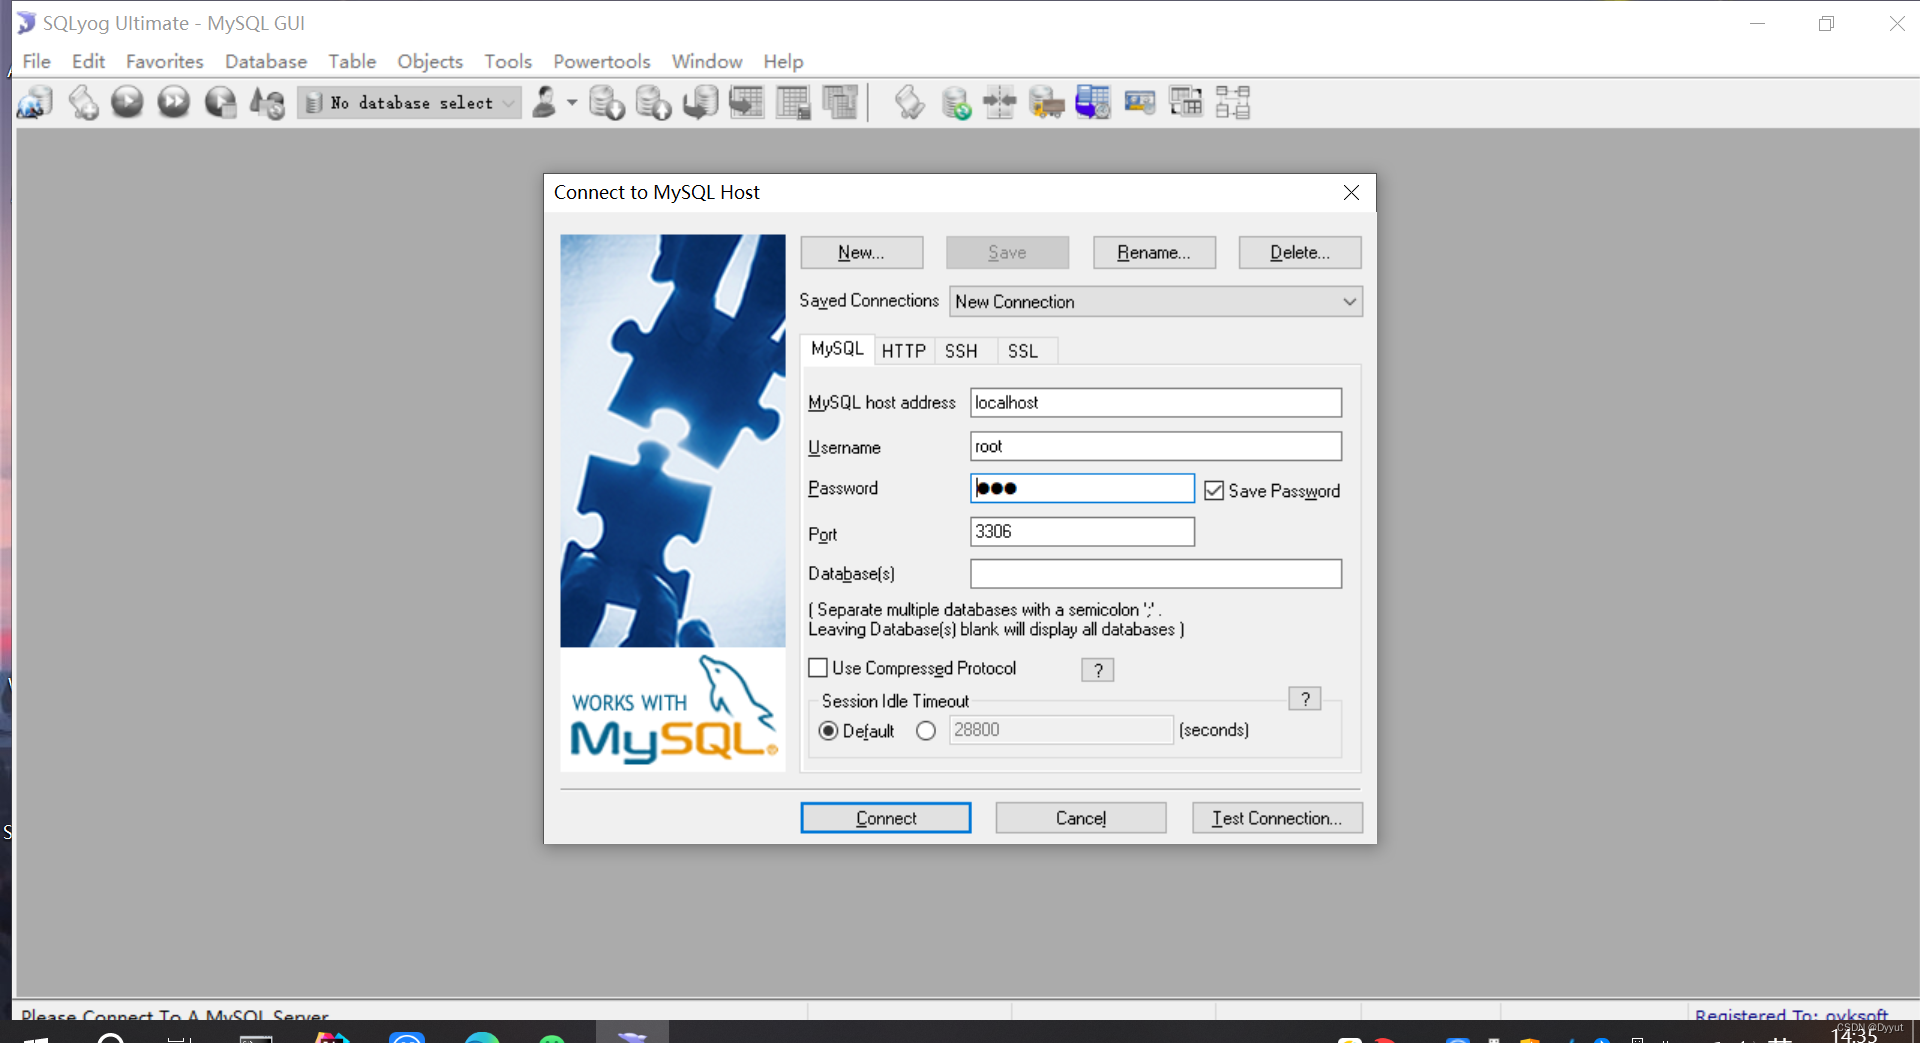Open the Tools menu
The width and height of the screenshot is (1920, 1043).
click(x=508, y=61)
